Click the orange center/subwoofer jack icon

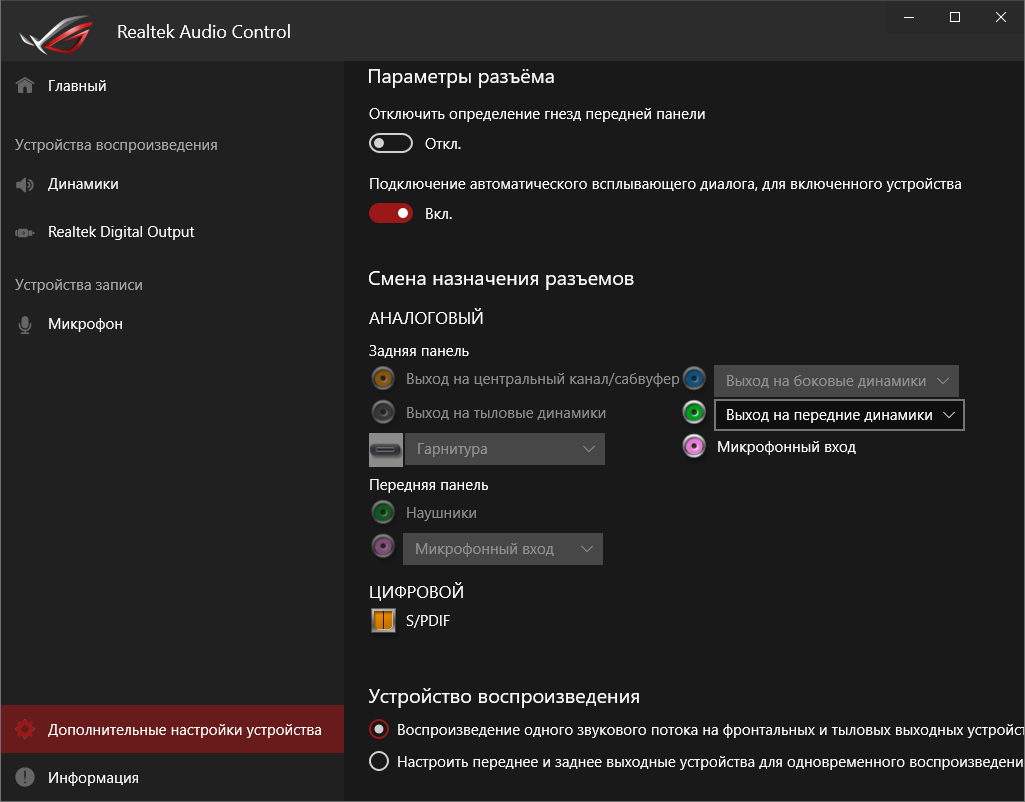click(382, 379)
